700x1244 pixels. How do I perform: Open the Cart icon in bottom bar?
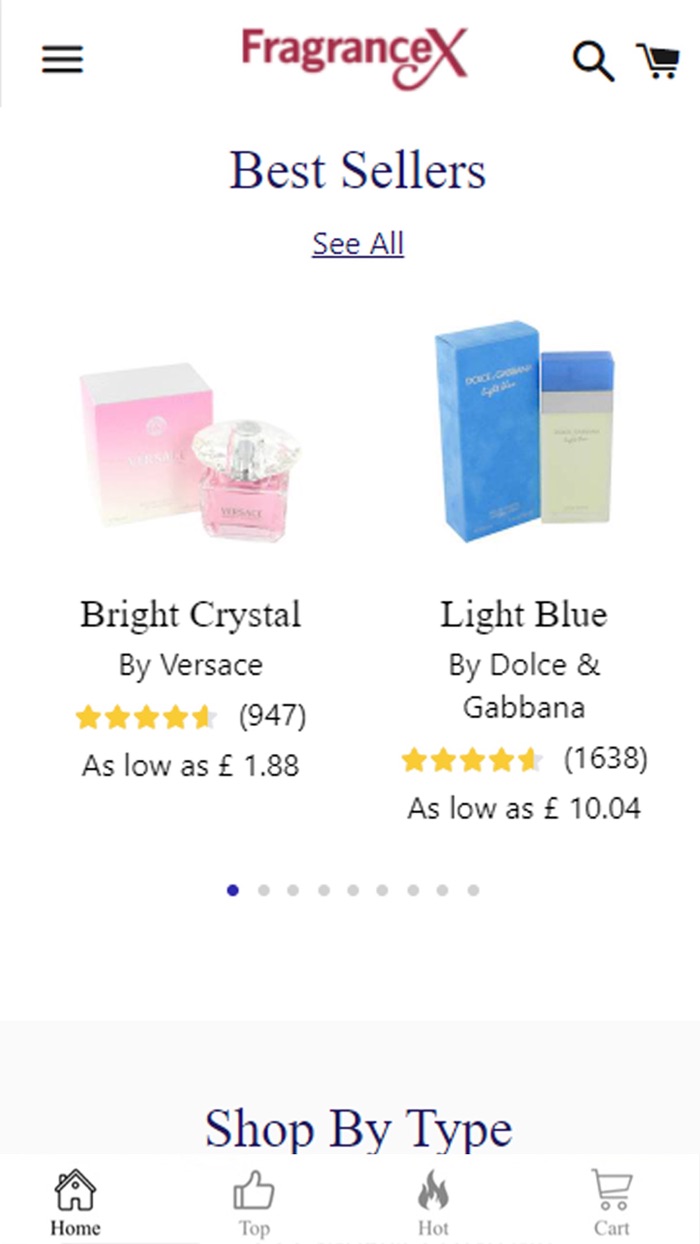click(x=612, y=1192)
